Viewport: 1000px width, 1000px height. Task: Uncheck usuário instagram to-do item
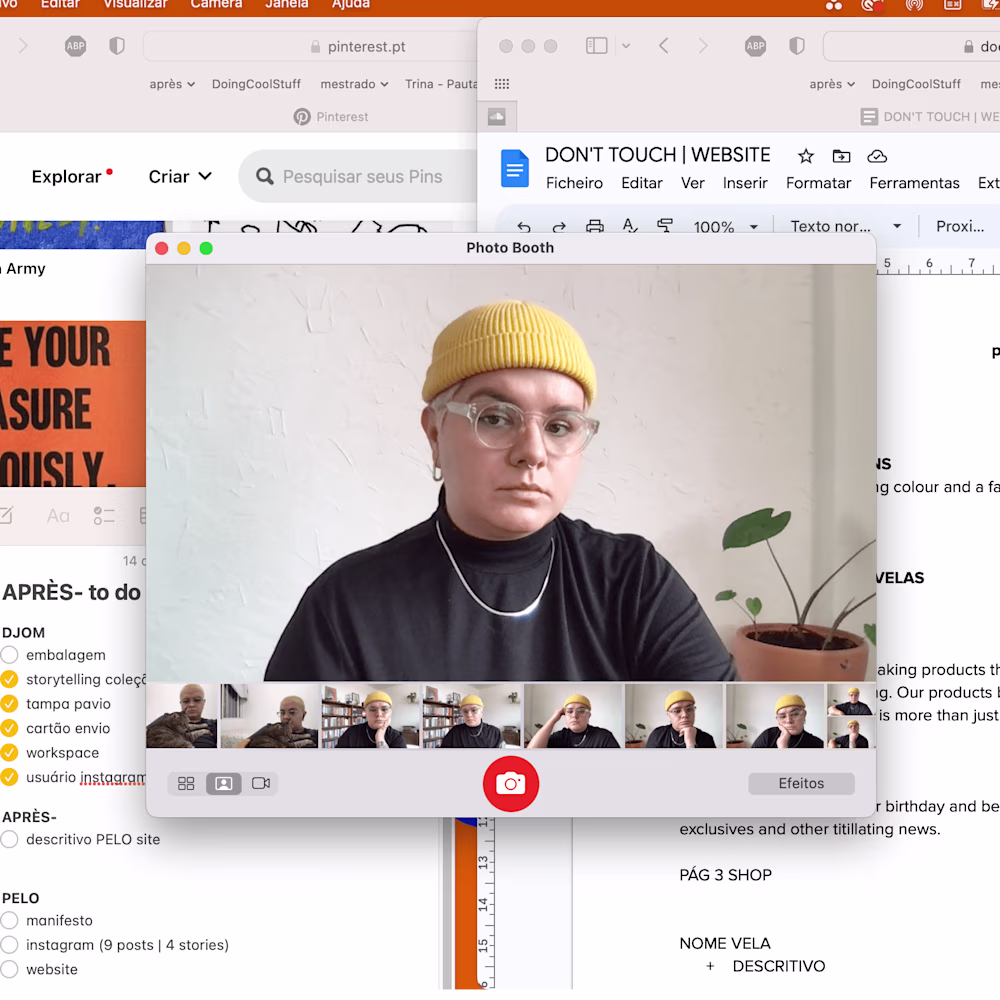click(10, 777)
